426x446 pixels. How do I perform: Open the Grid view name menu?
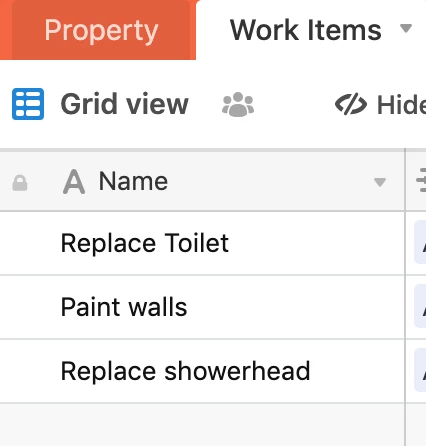tap(125, 104)
